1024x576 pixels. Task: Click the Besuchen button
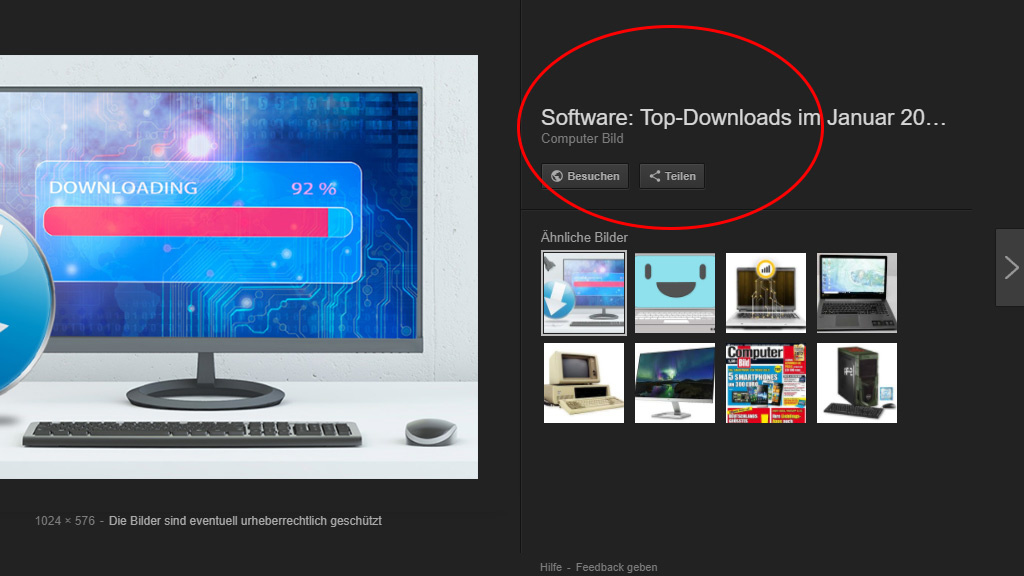tap(585, 176)
